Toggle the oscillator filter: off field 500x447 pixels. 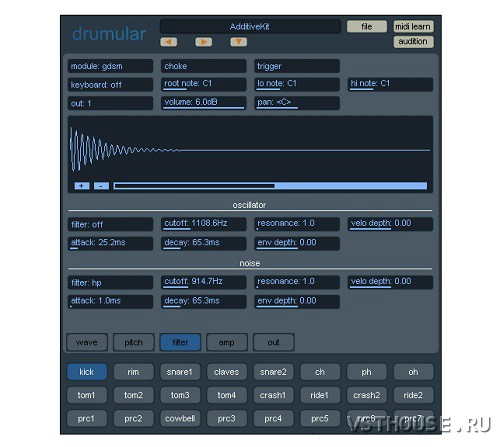click(x=110, y=224)
